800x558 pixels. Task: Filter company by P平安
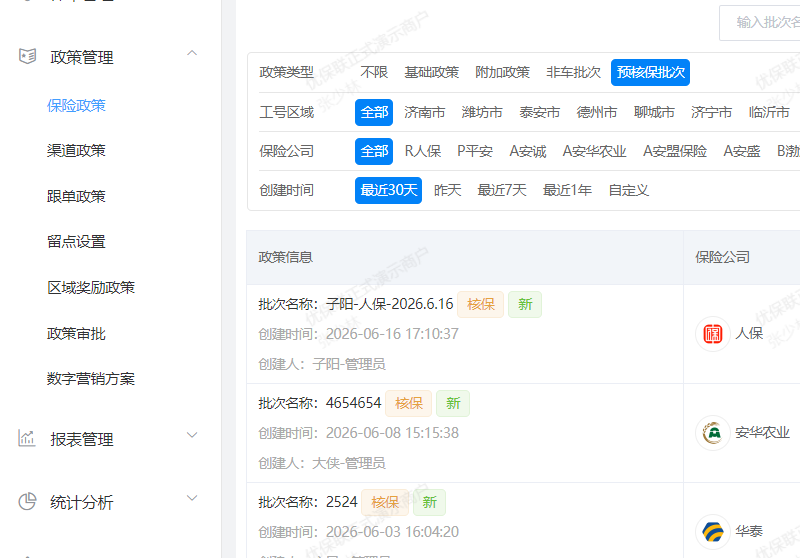(x=475, y=151)
